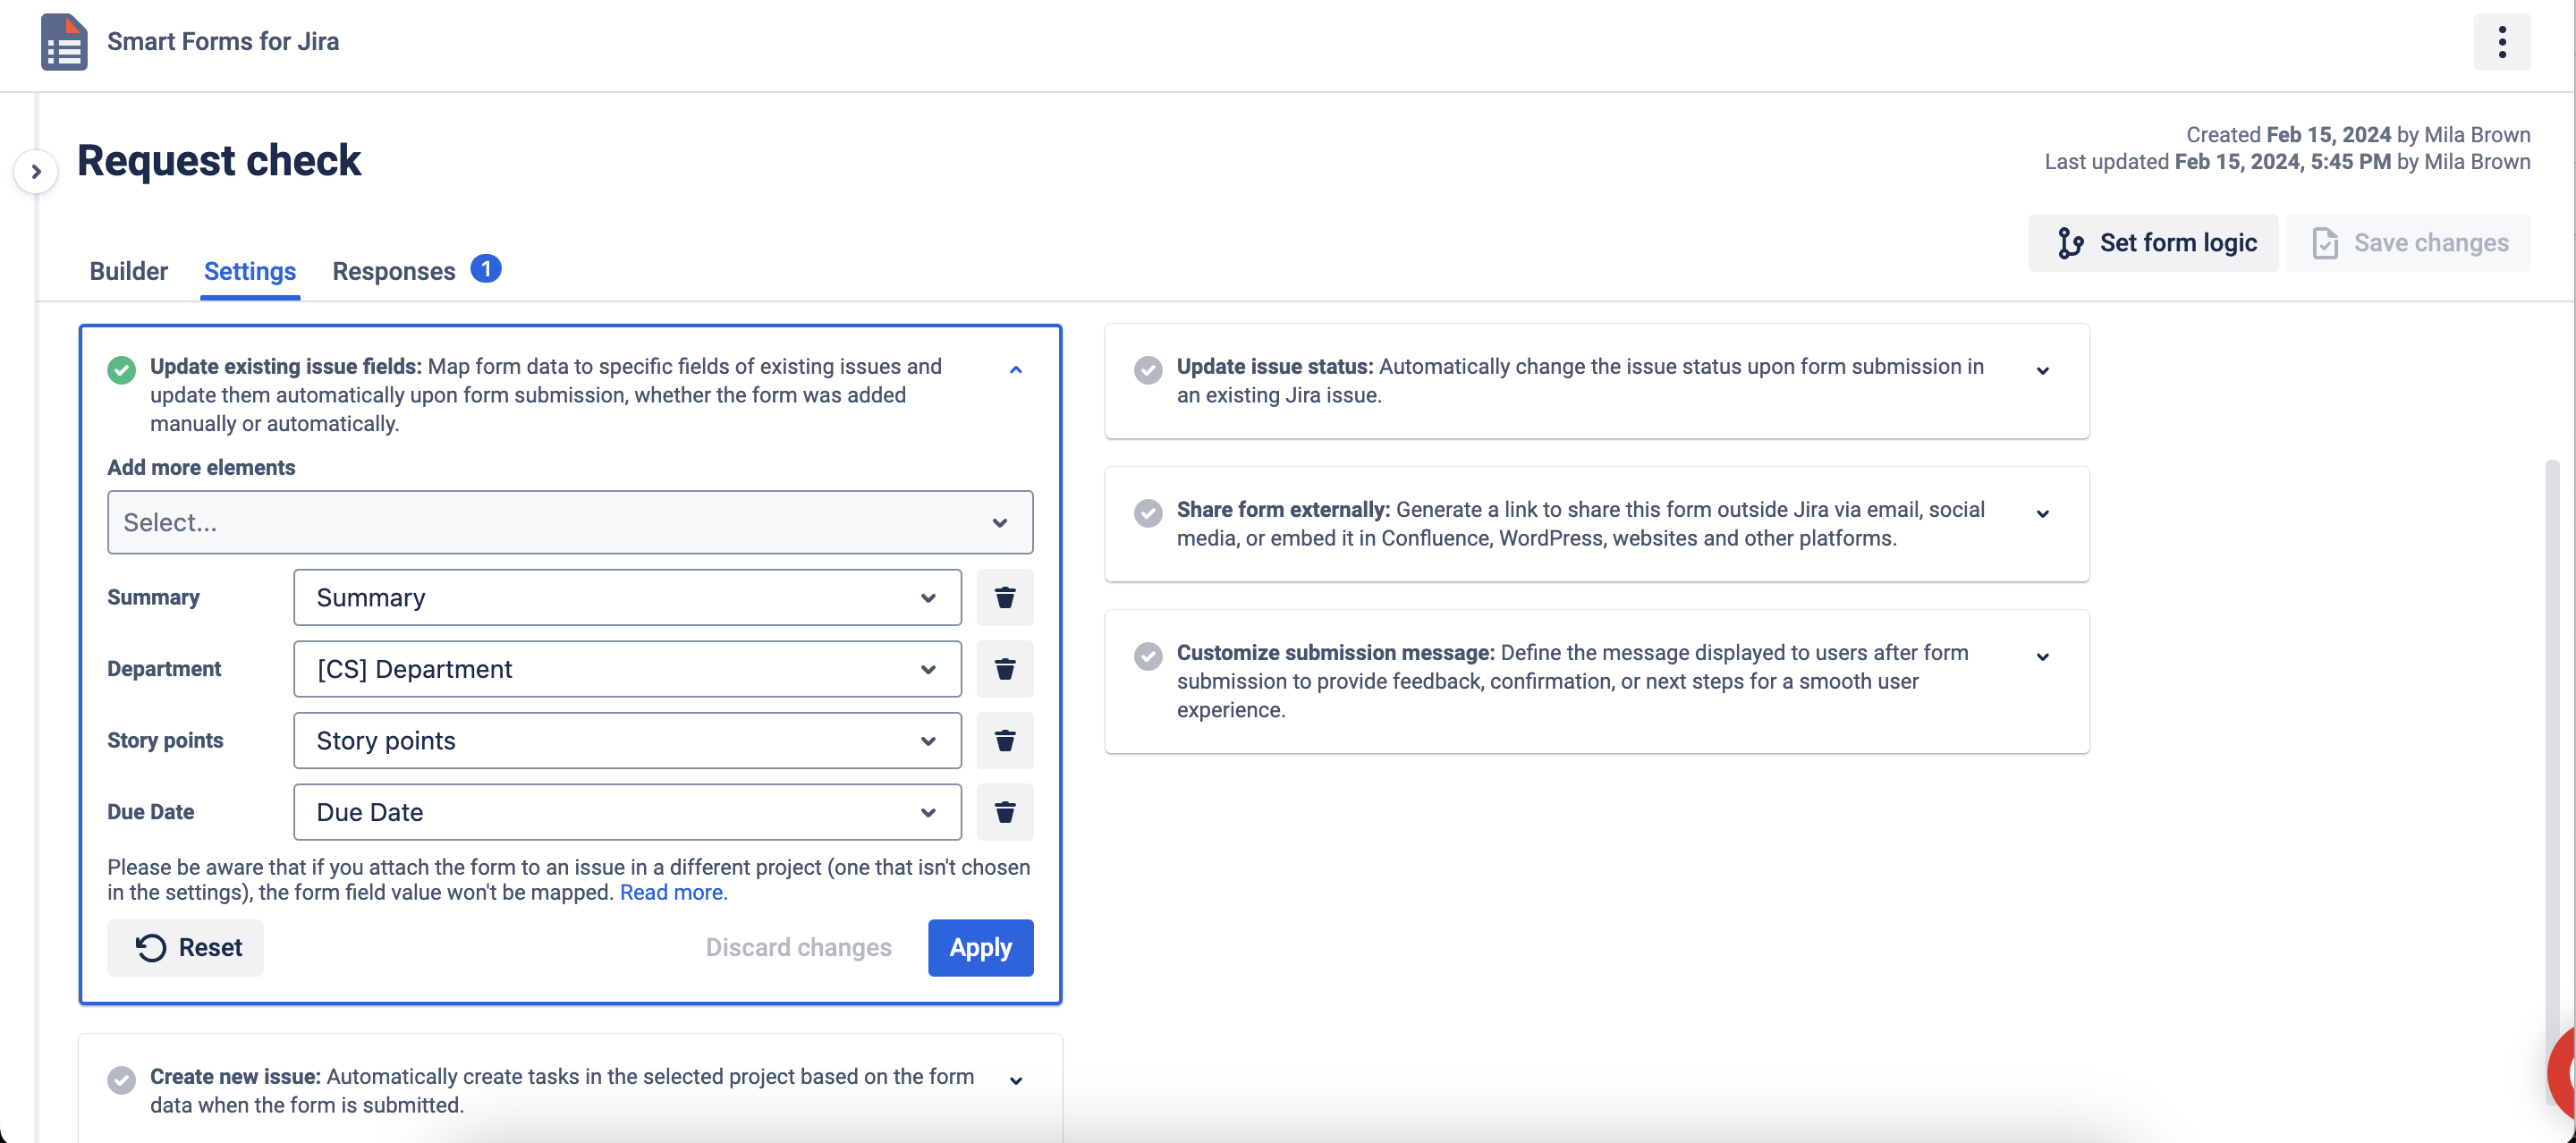
Task: Click the blue Apply button
Action: pos(979,947)
